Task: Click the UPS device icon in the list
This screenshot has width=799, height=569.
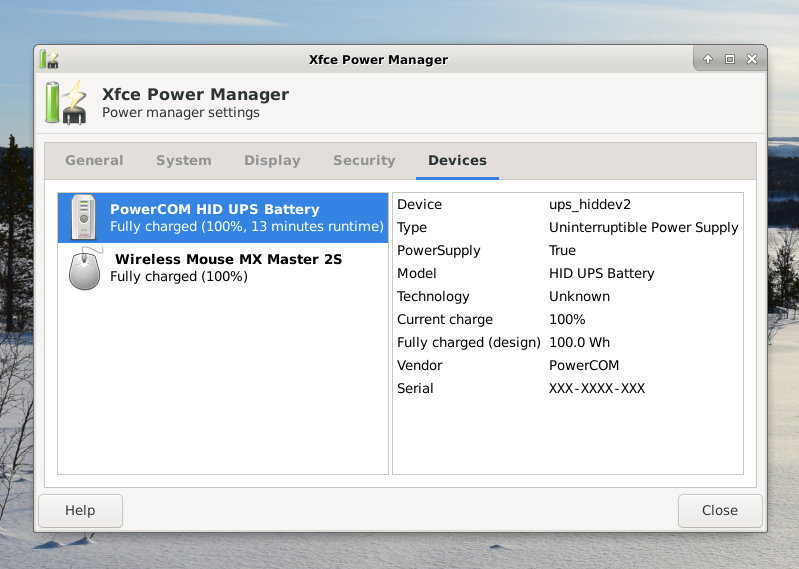Action: [84, 217]
